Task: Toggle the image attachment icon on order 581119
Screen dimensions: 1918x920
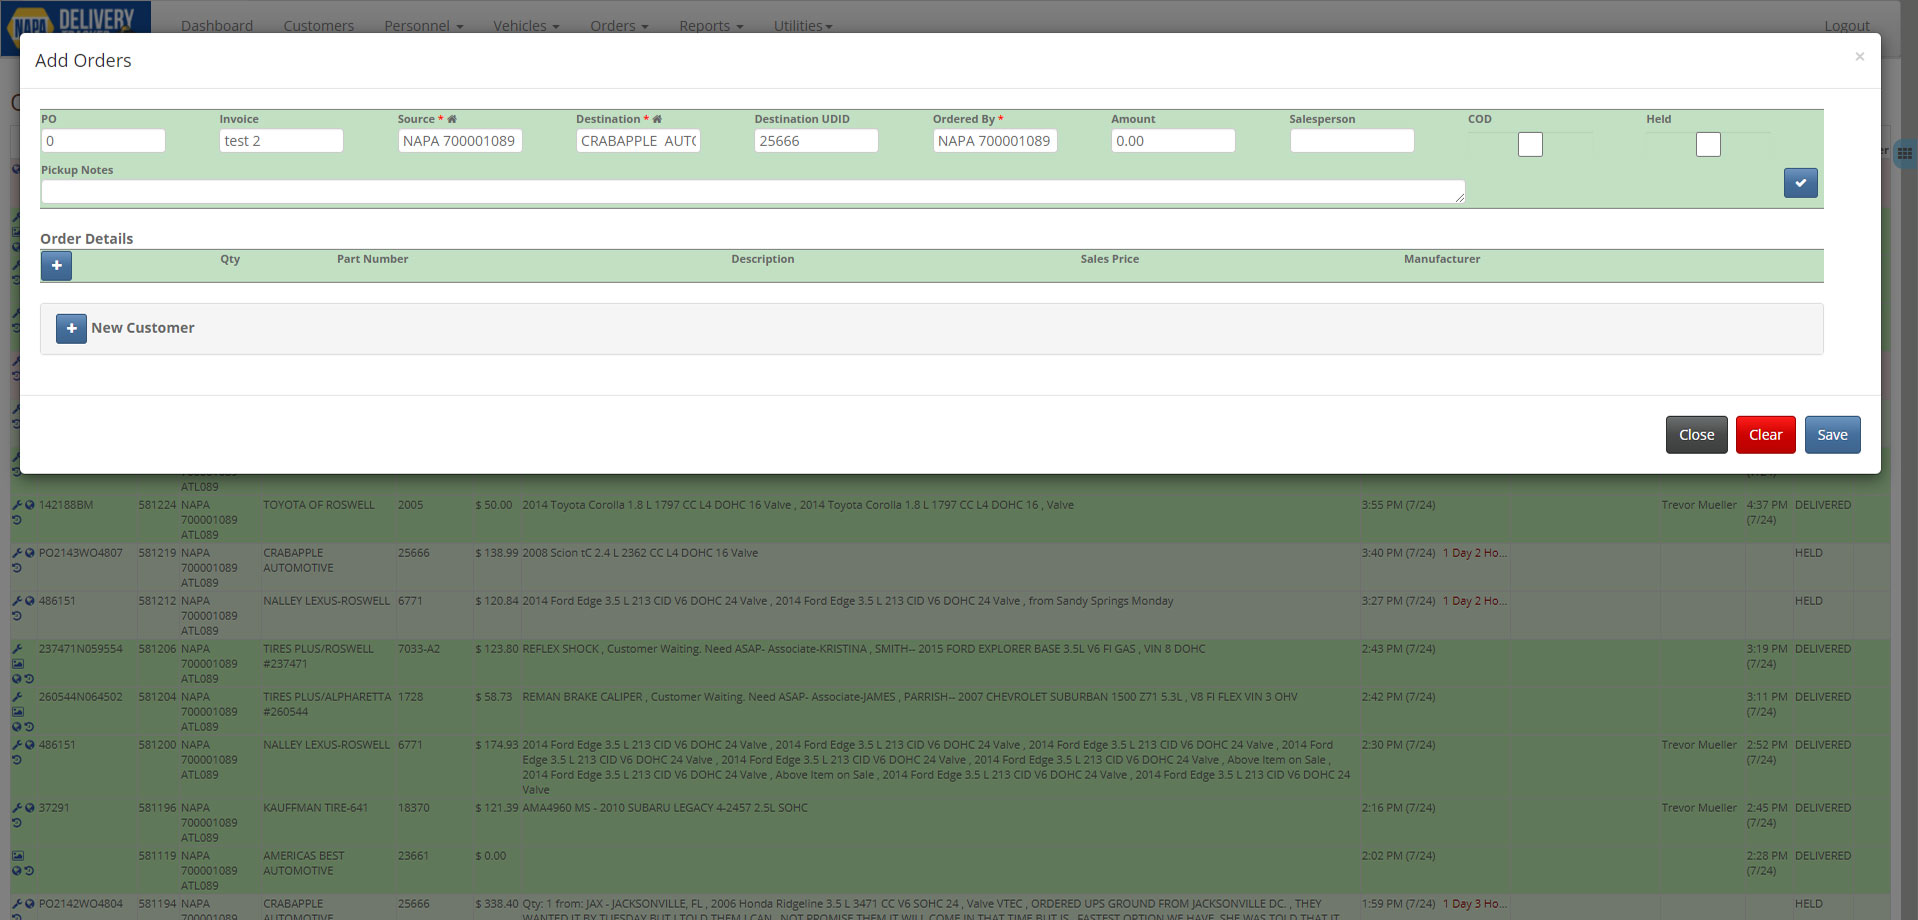Action: 18,855
